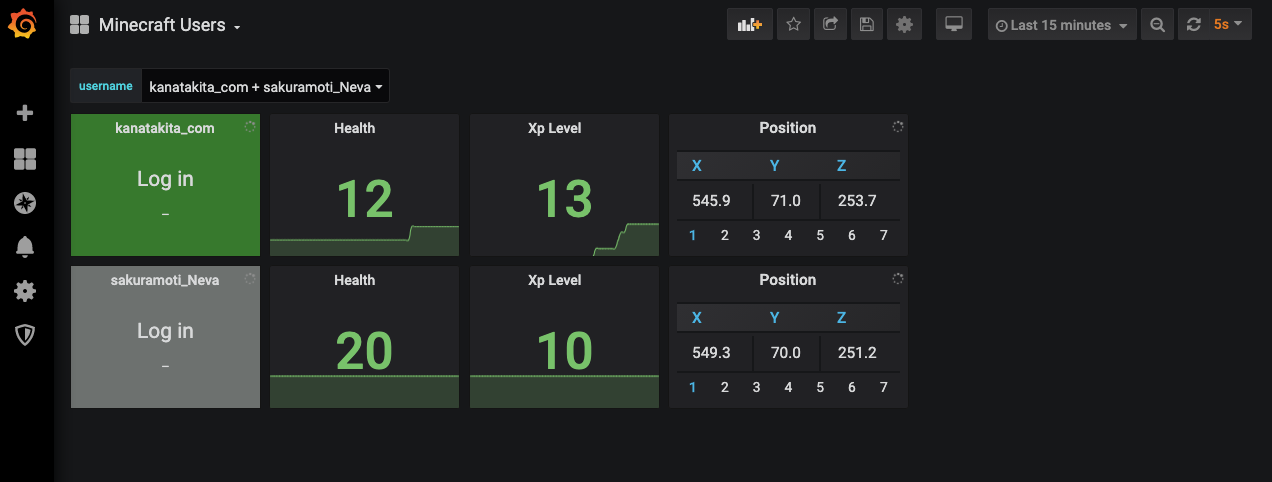Click Health title in sakuramoti_Neva row
The height and width of the screenshot is (482, 1272).
(355, 280)
